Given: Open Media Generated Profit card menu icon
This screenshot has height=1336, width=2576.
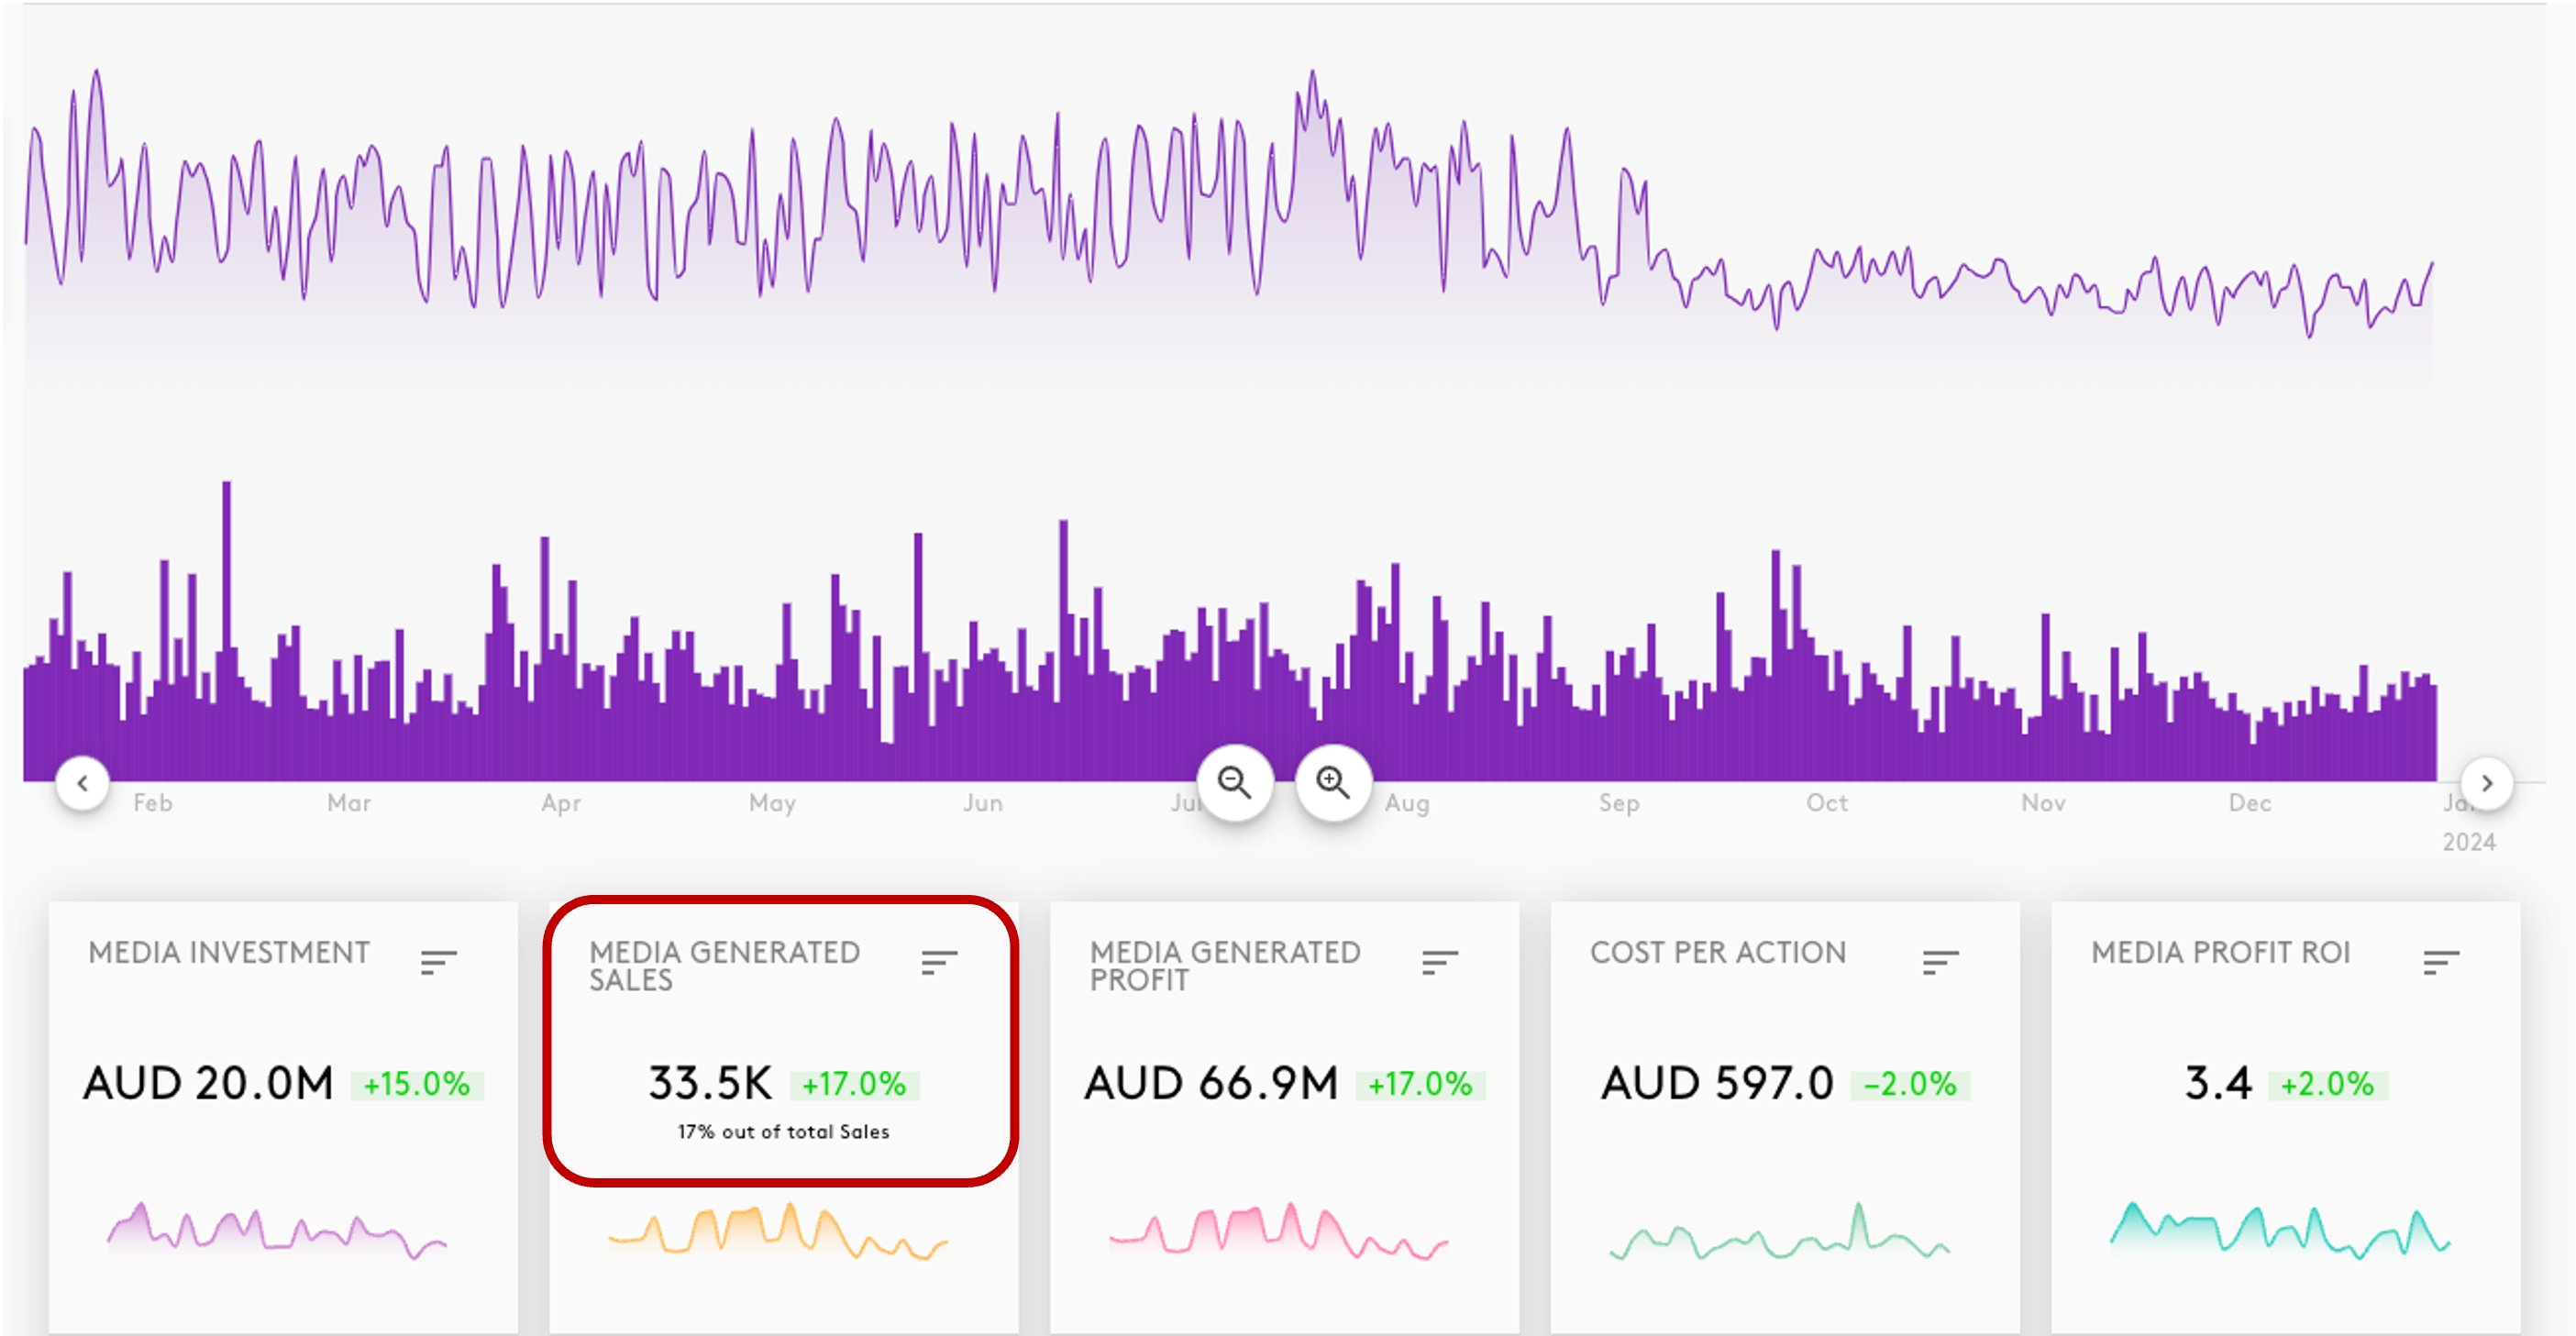Looking at the screenshot, I should pos(1440,962).
